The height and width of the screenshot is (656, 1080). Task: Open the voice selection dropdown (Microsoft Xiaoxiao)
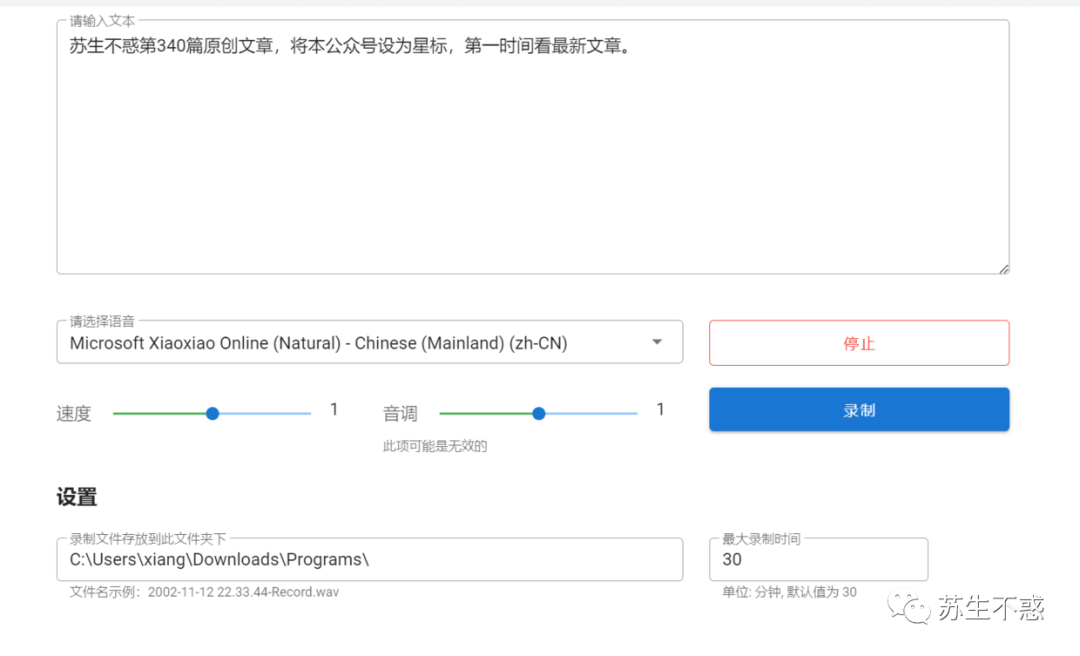click(x=369, y=342)
